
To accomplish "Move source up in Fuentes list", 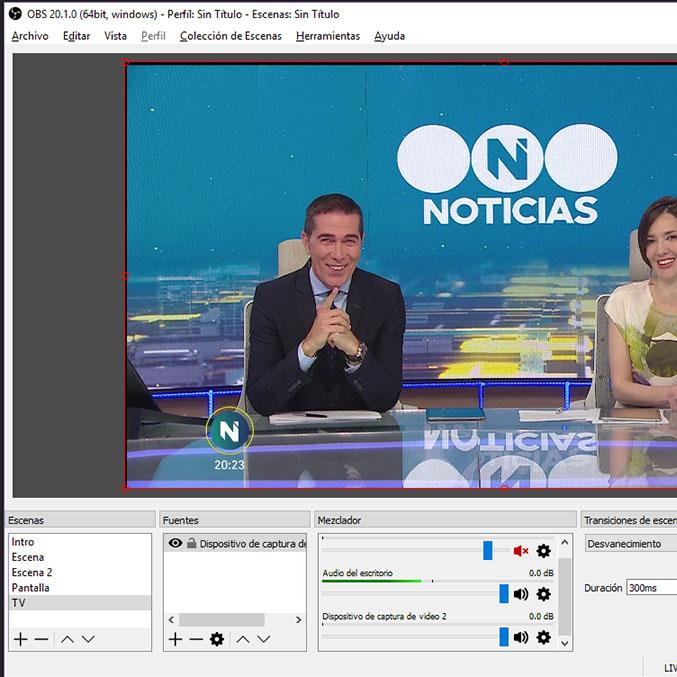I will point(243,639).
